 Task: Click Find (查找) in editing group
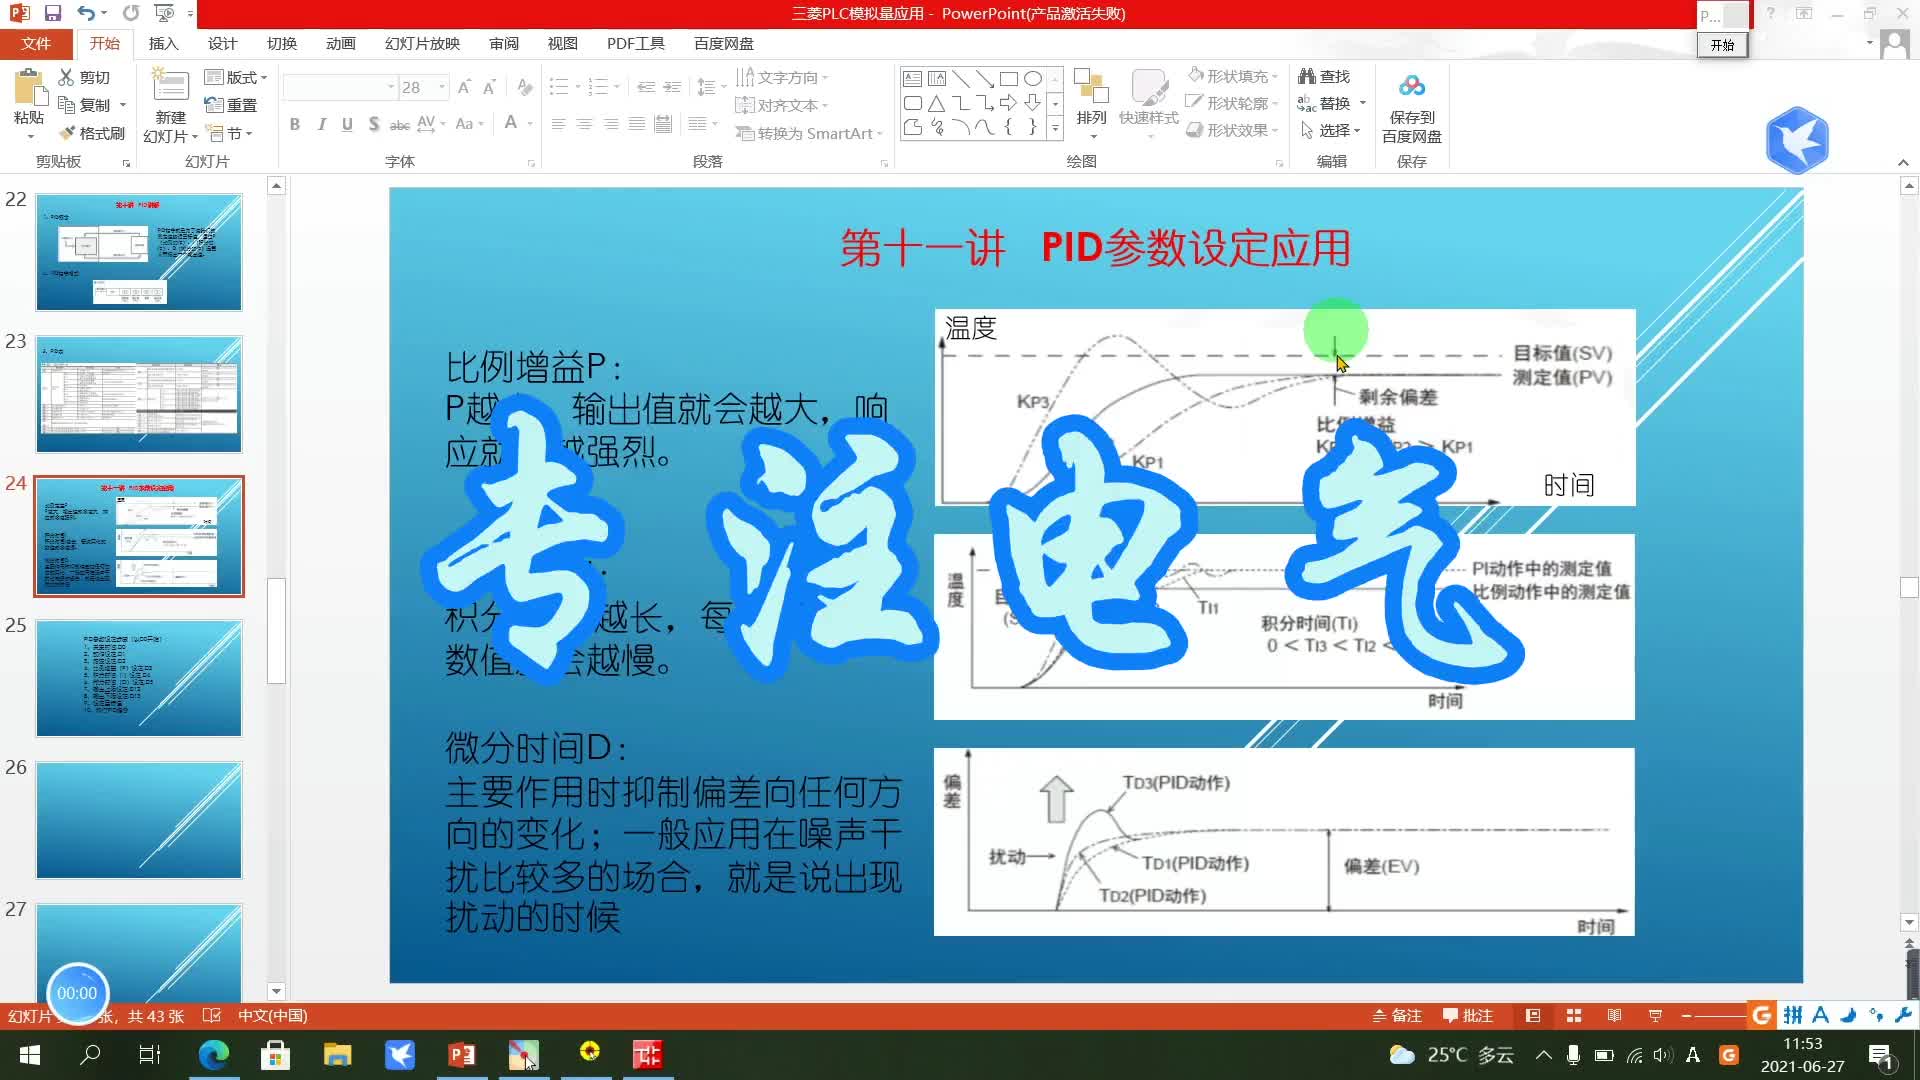1324,76
